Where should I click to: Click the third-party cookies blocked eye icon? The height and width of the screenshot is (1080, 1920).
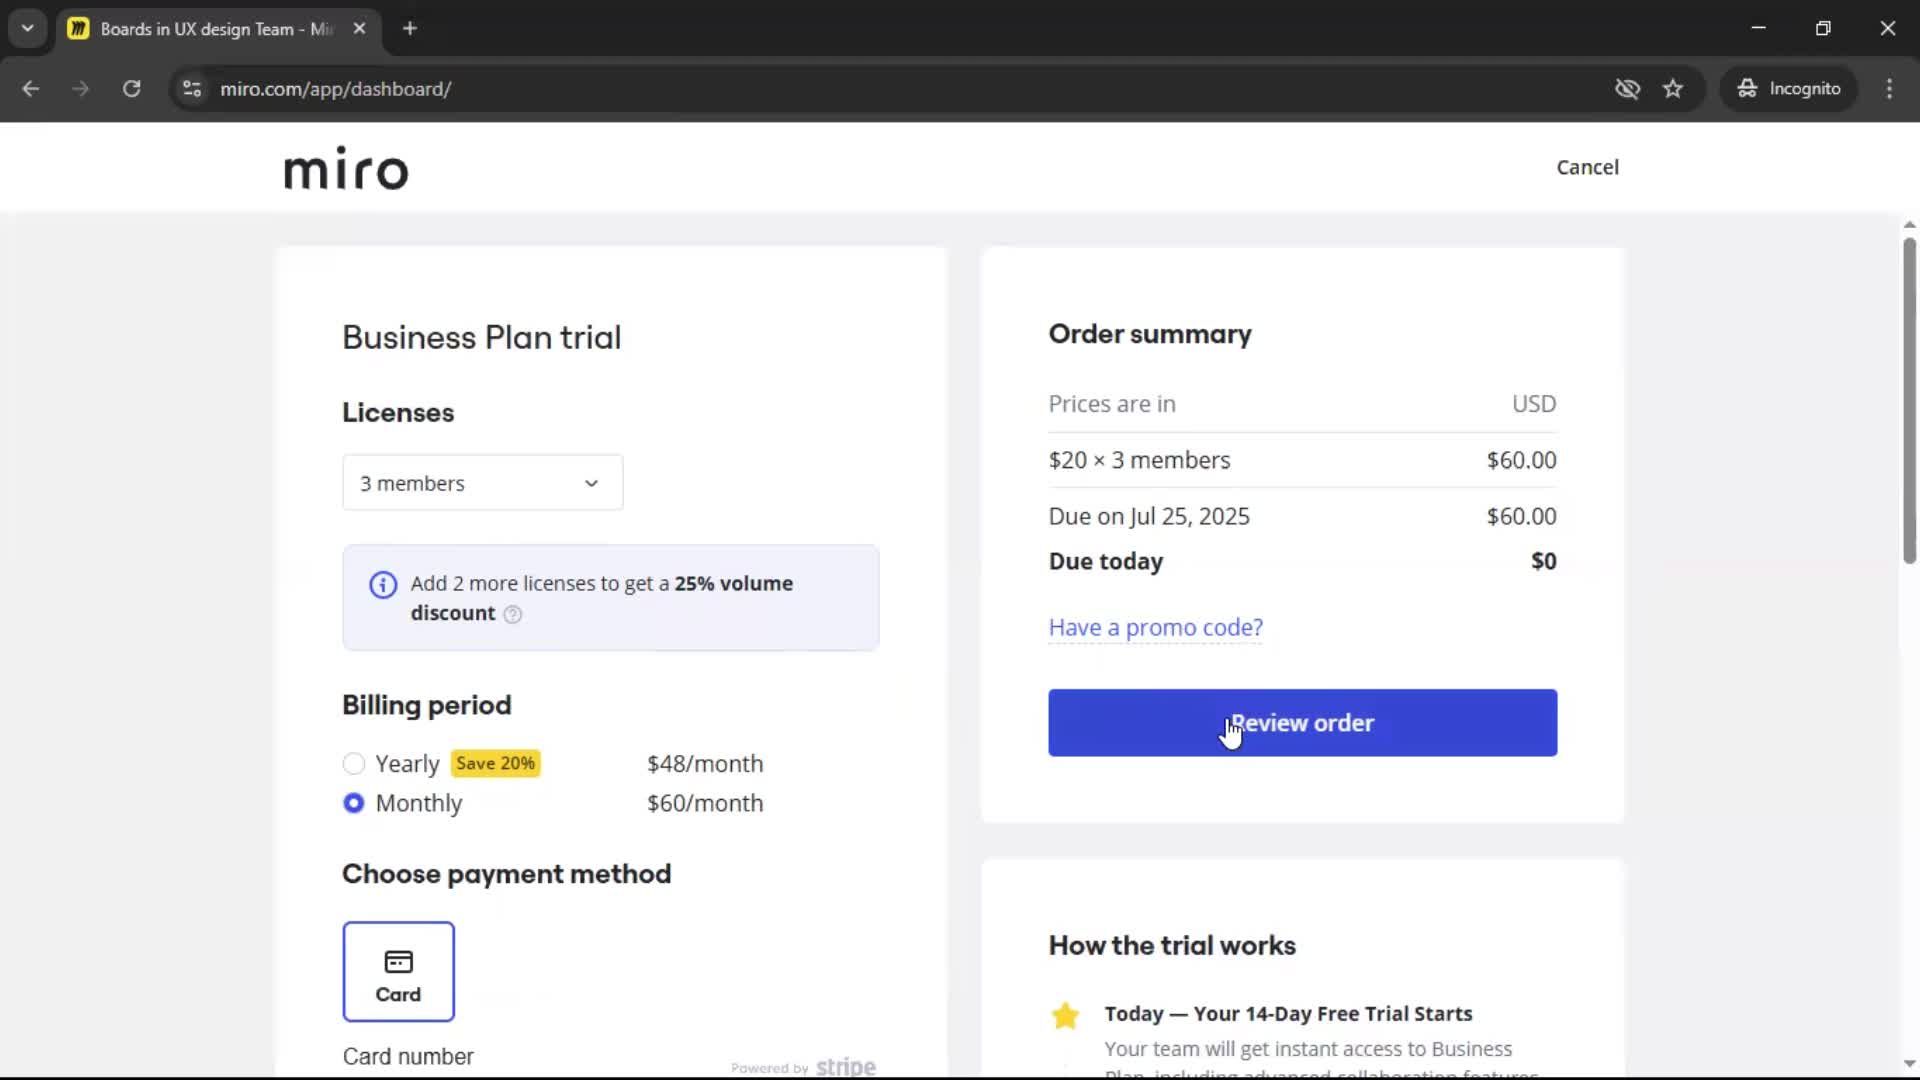(x=1627, y=89)
